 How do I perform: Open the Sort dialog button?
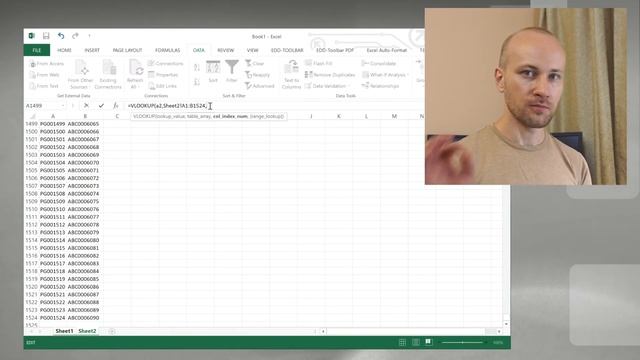(213, 72)
